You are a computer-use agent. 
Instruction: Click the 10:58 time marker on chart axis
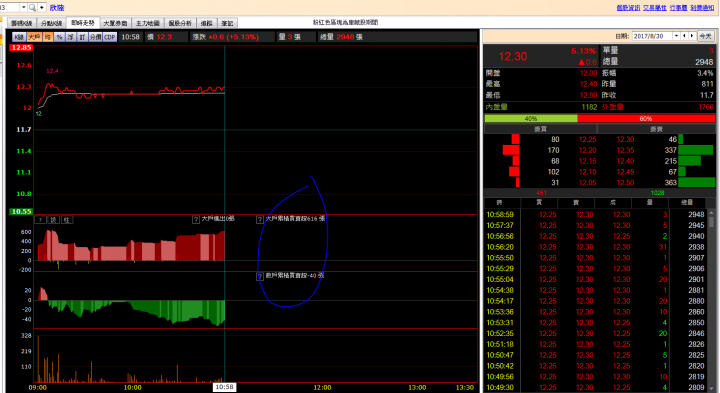coord(225,387)
